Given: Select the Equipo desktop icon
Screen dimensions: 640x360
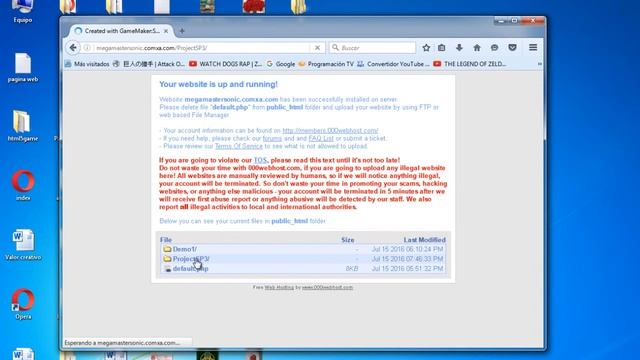Looking at the screenshot, I should (x=22, y=11).
